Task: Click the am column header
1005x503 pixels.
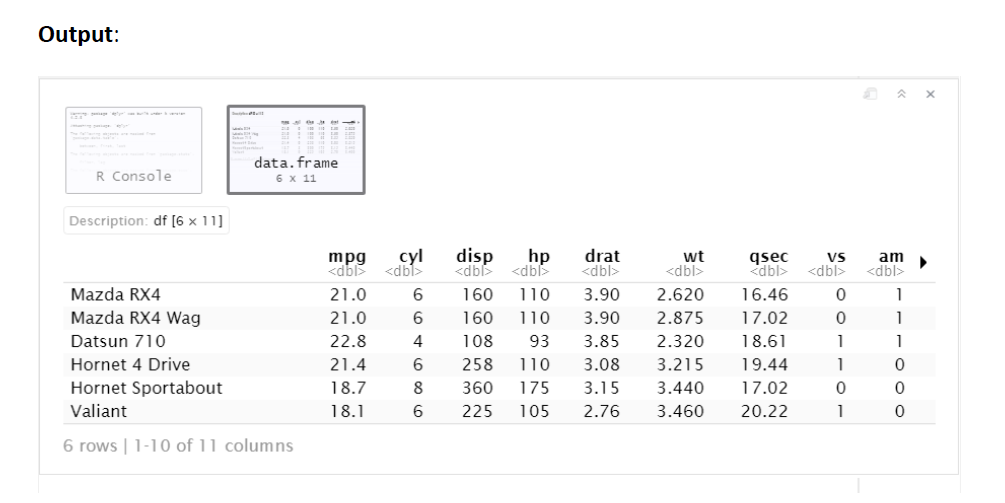Action: click(x=885, y=263)
